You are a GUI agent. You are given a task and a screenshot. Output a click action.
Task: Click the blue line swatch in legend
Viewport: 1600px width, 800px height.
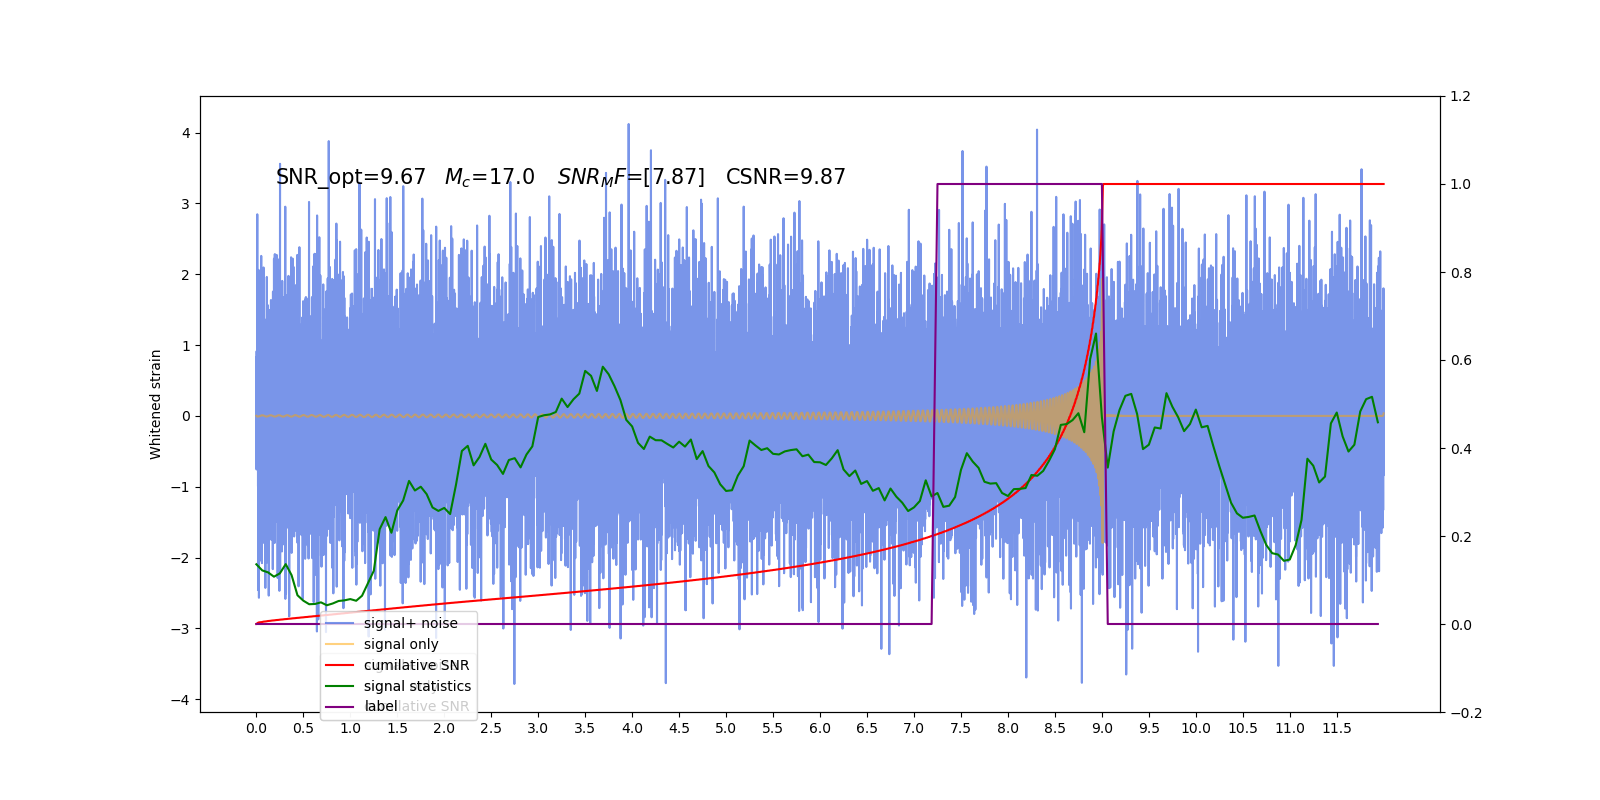point(340,623)
